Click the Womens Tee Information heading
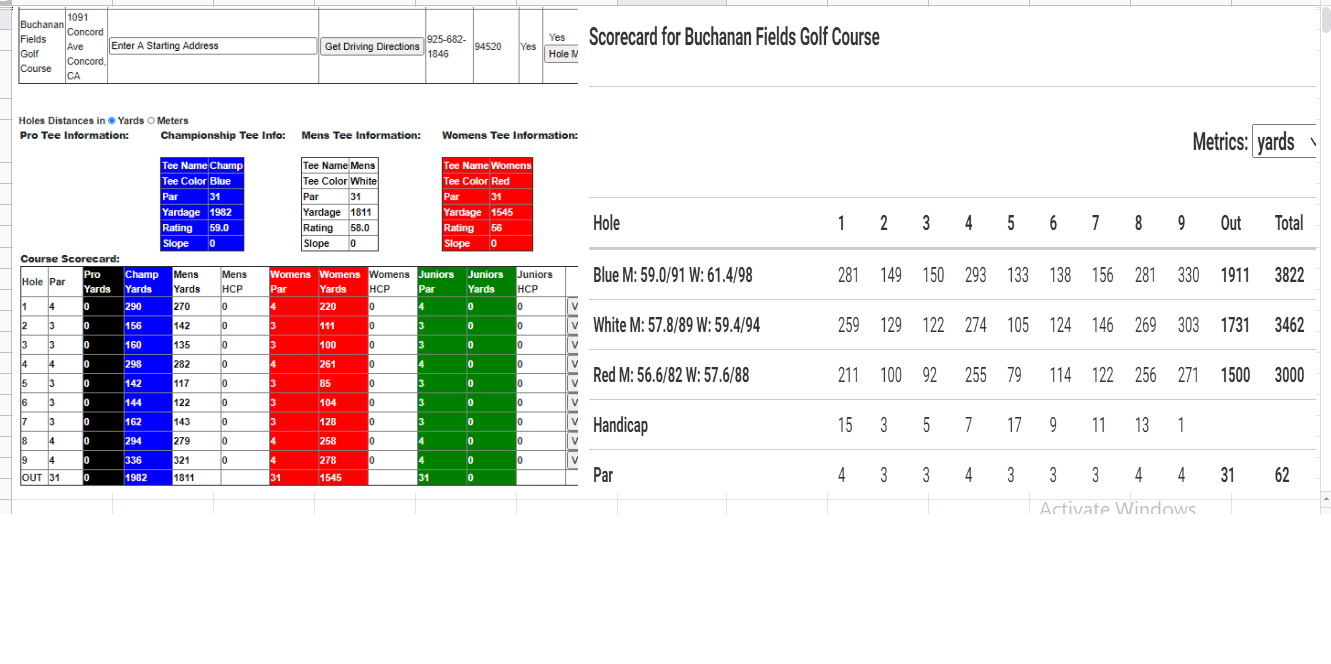 coord(510,135)
